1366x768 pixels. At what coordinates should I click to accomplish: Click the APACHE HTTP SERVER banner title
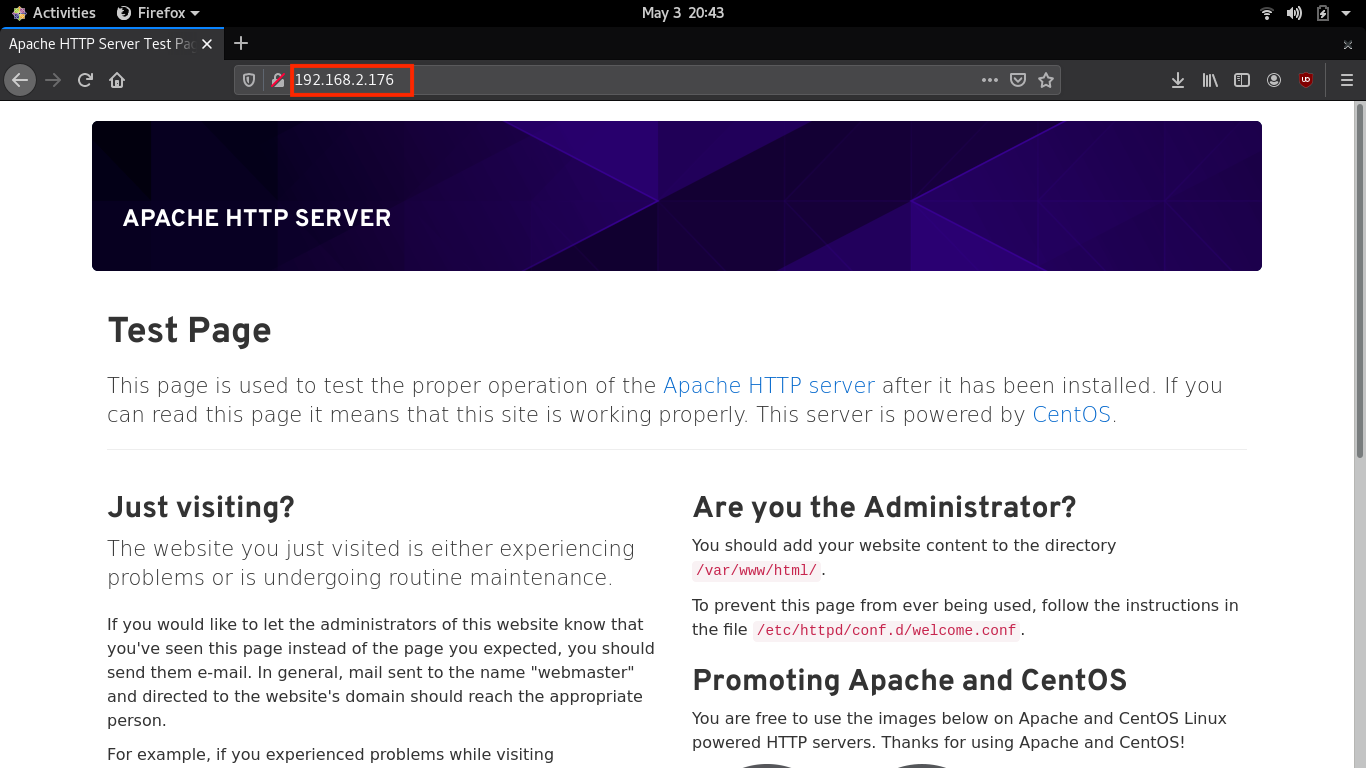pyautogui.click(x=257, y=218)
